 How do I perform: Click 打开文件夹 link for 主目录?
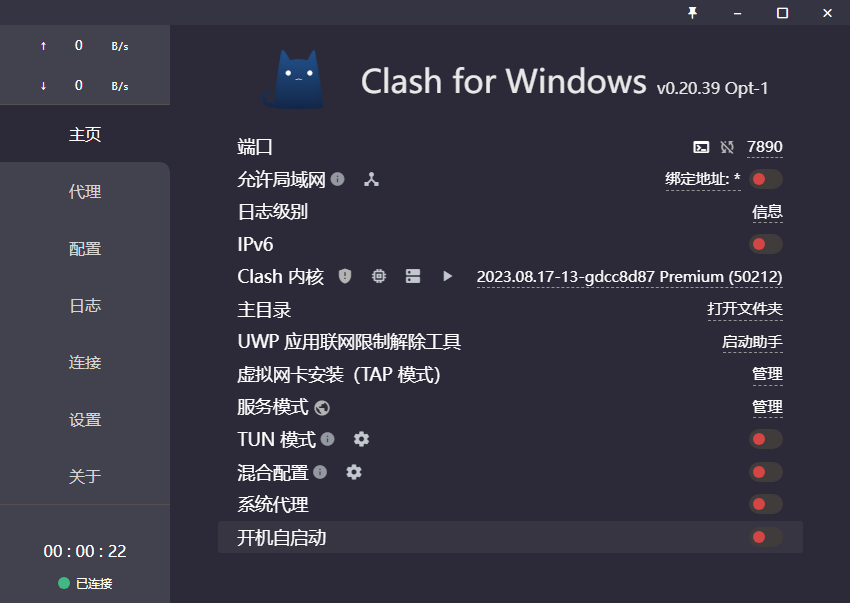pyautogui.click(x=745, y=309)
